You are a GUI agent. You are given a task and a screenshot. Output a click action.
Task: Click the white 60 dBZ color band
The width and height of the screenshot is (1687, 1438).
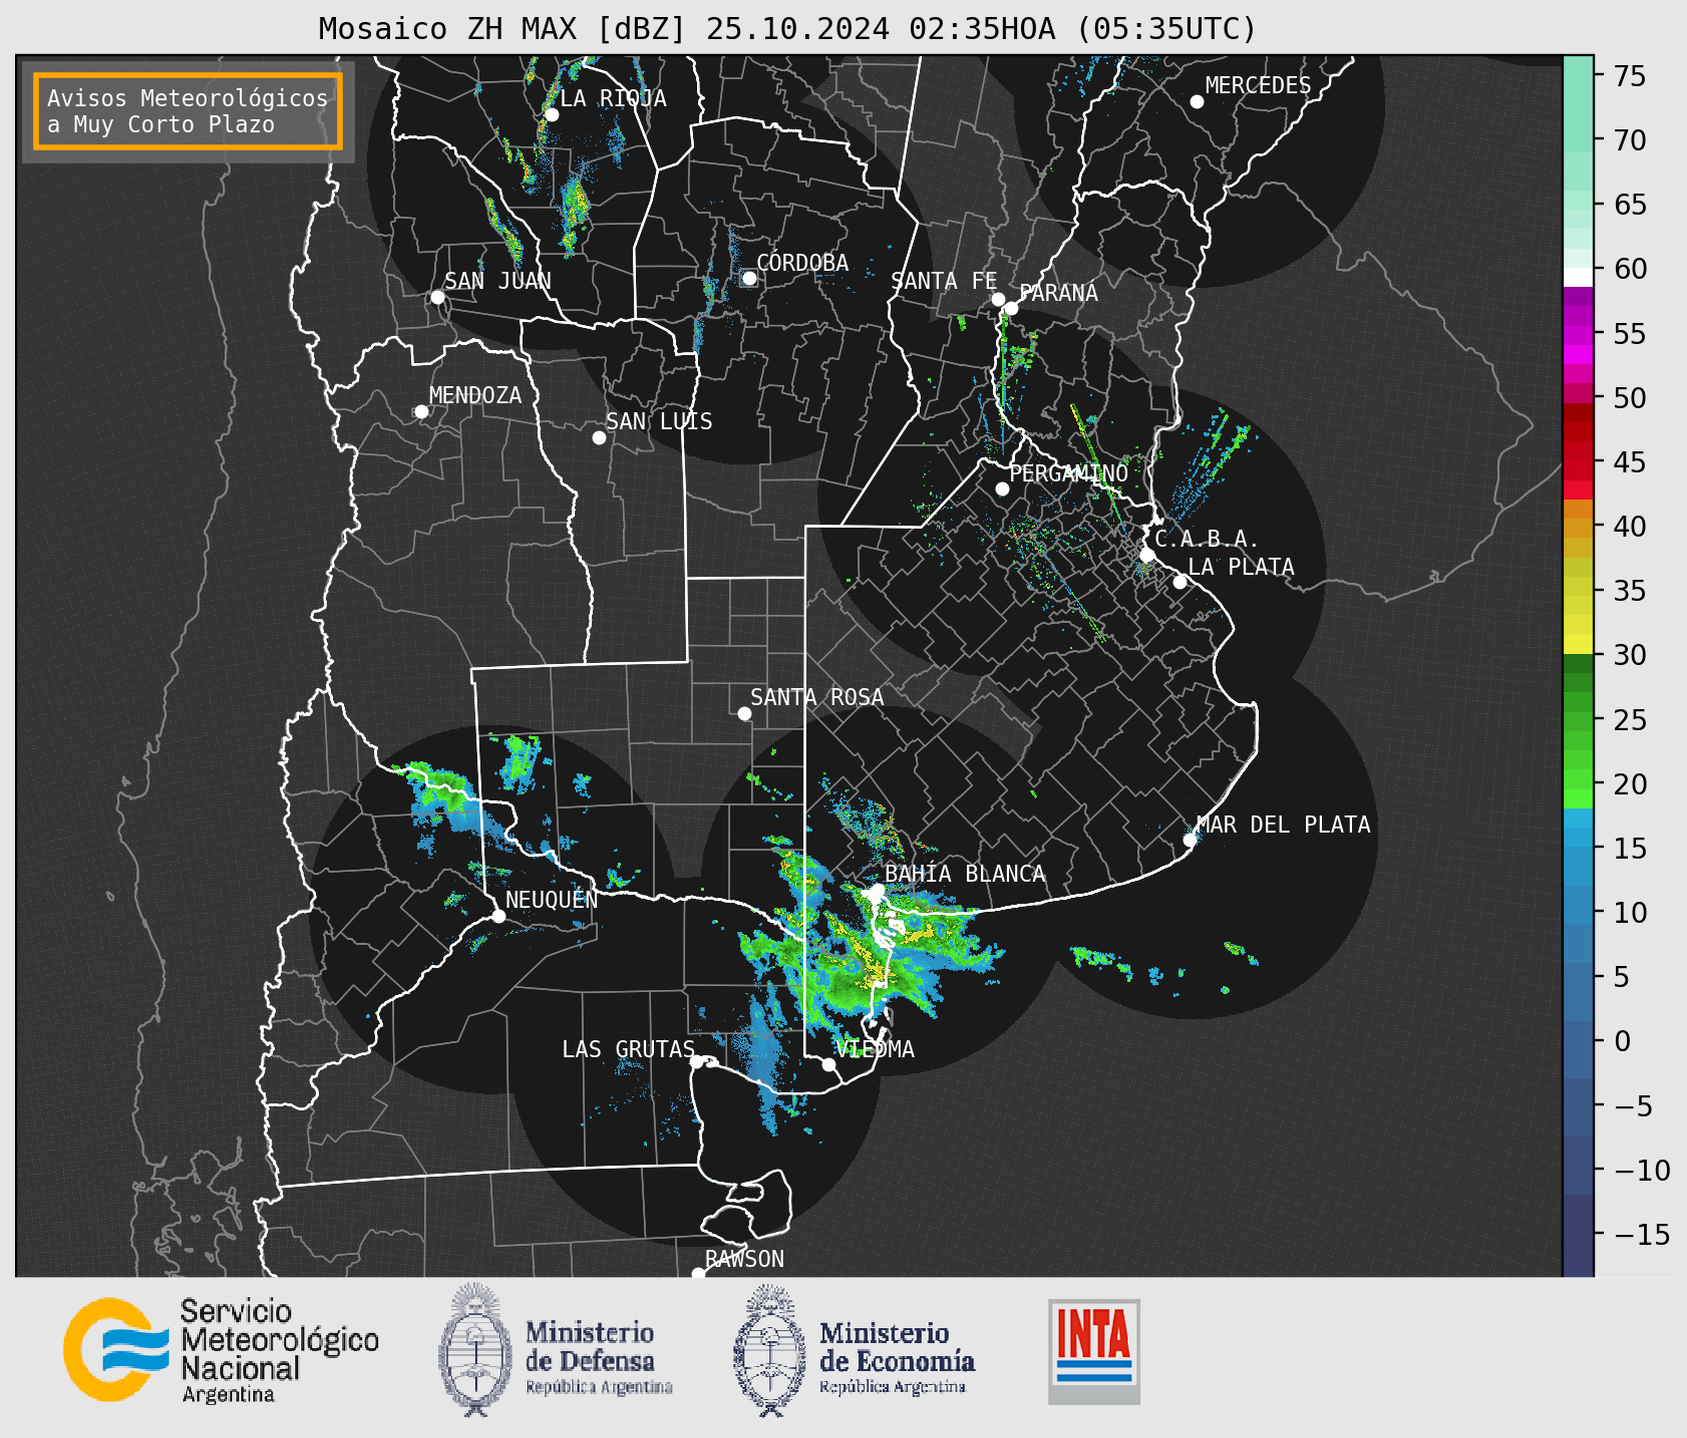(1578, 276)
